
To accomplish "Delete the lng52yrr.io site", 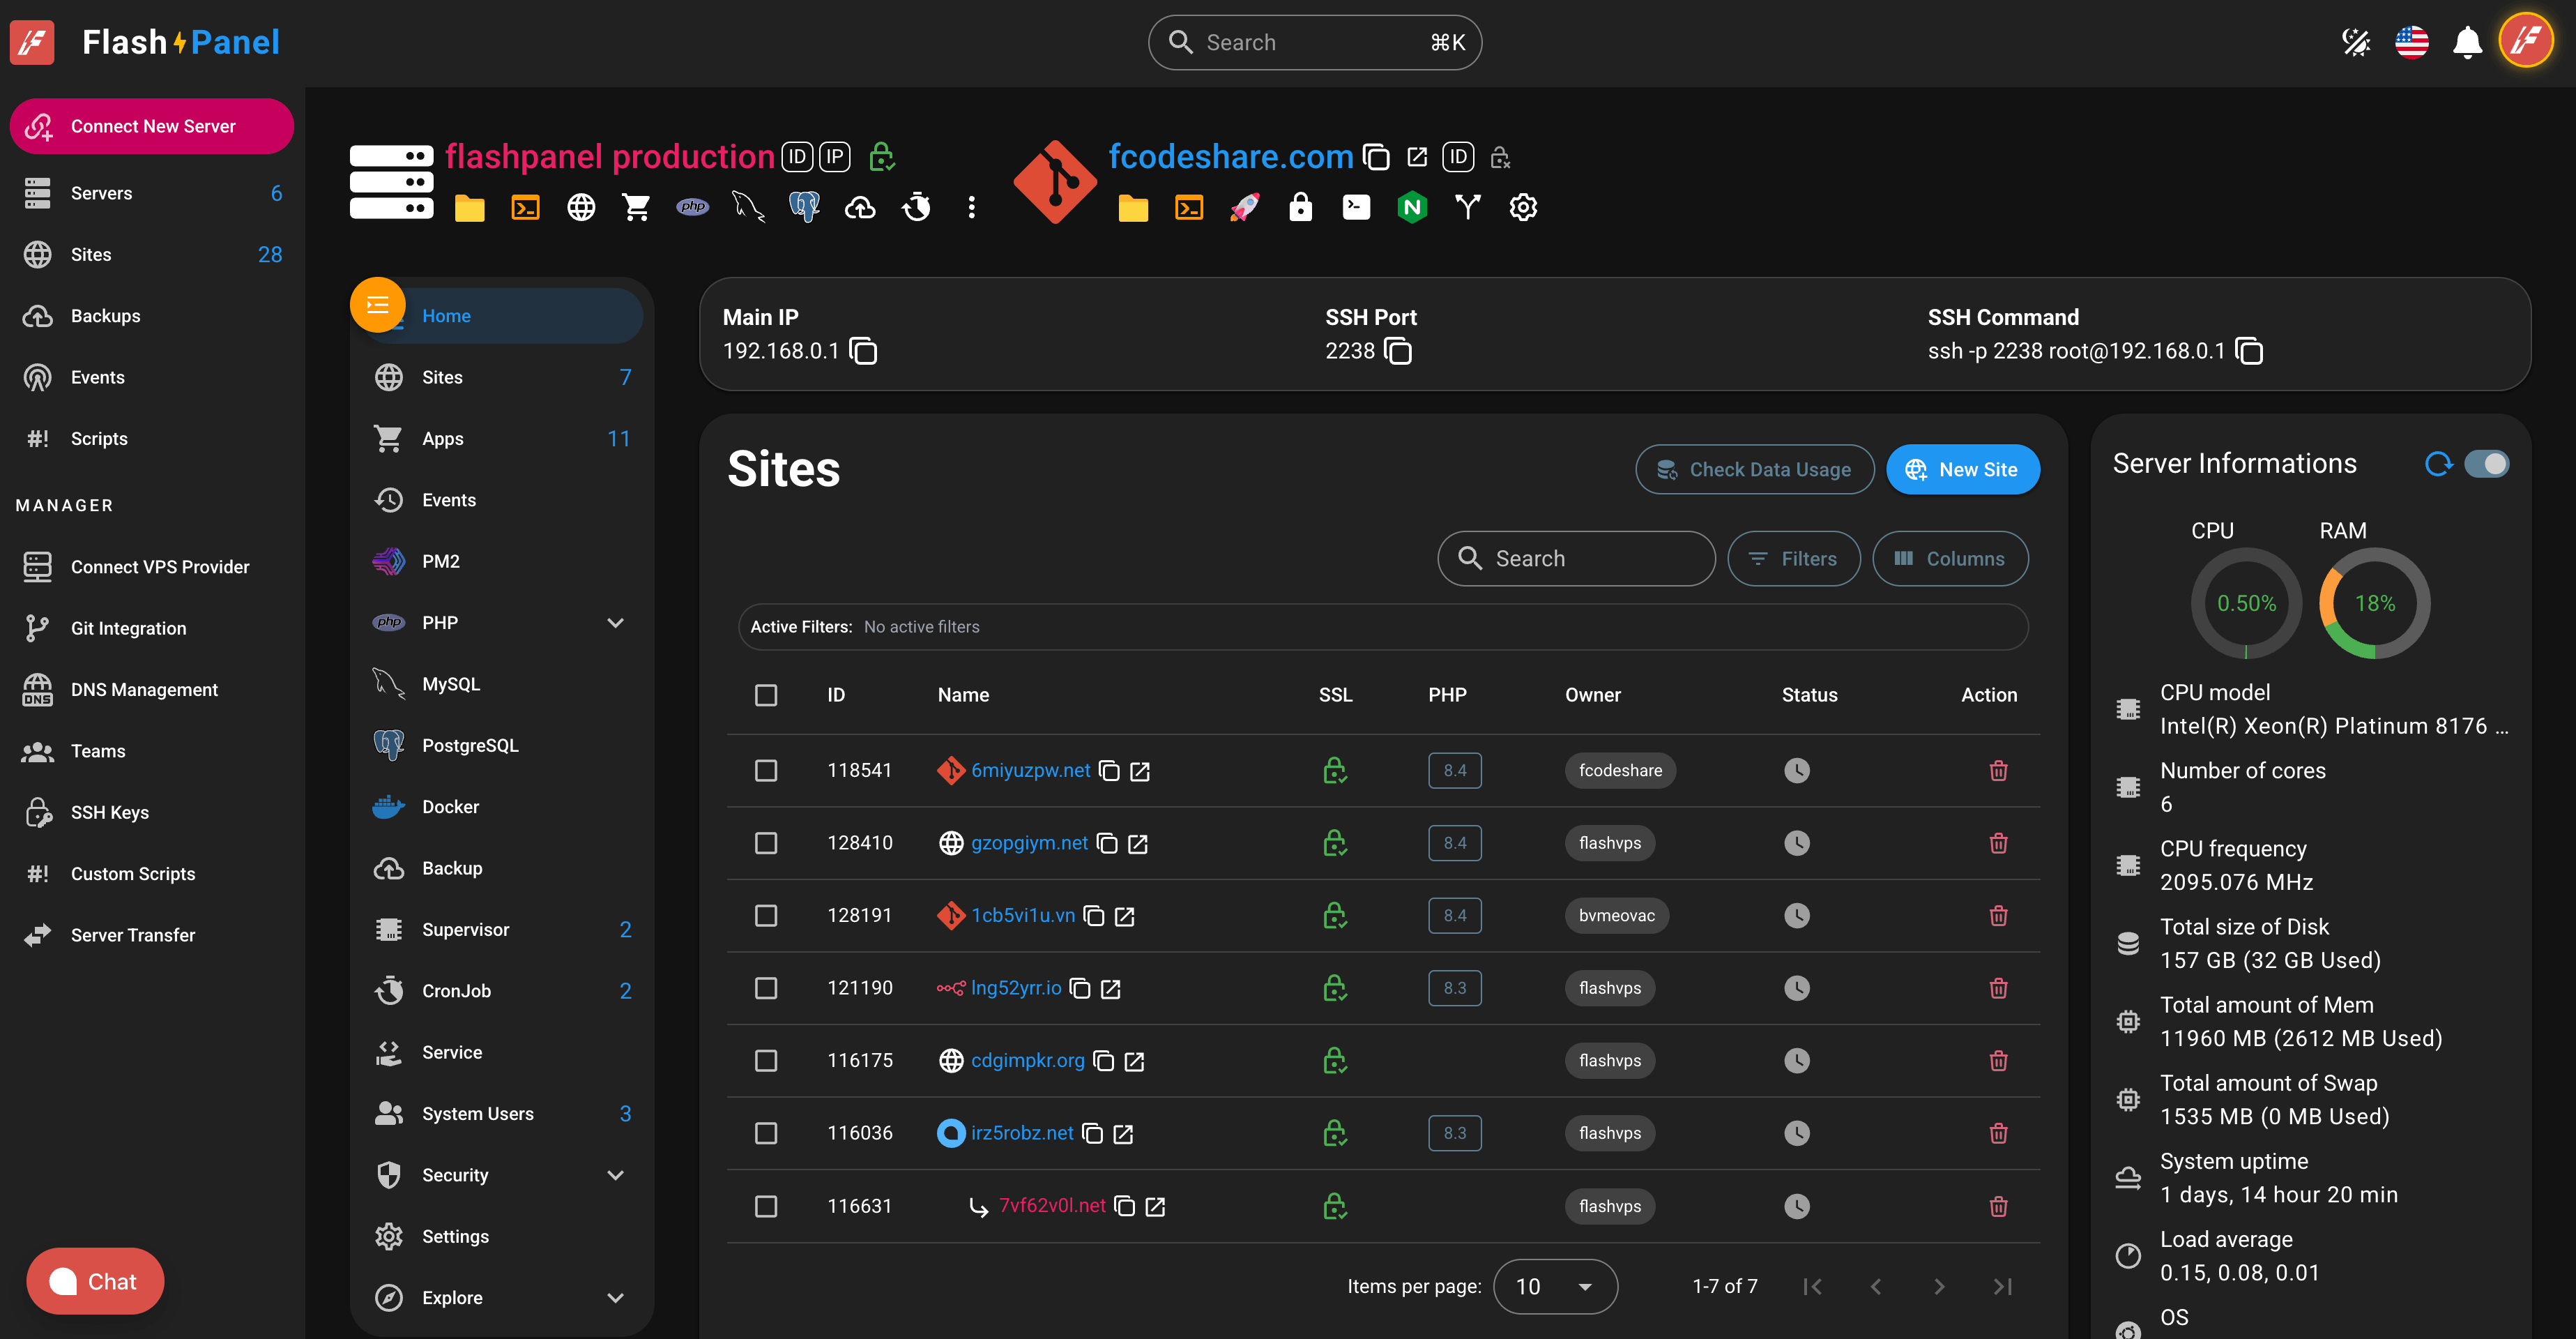I will click(1998, 988).
